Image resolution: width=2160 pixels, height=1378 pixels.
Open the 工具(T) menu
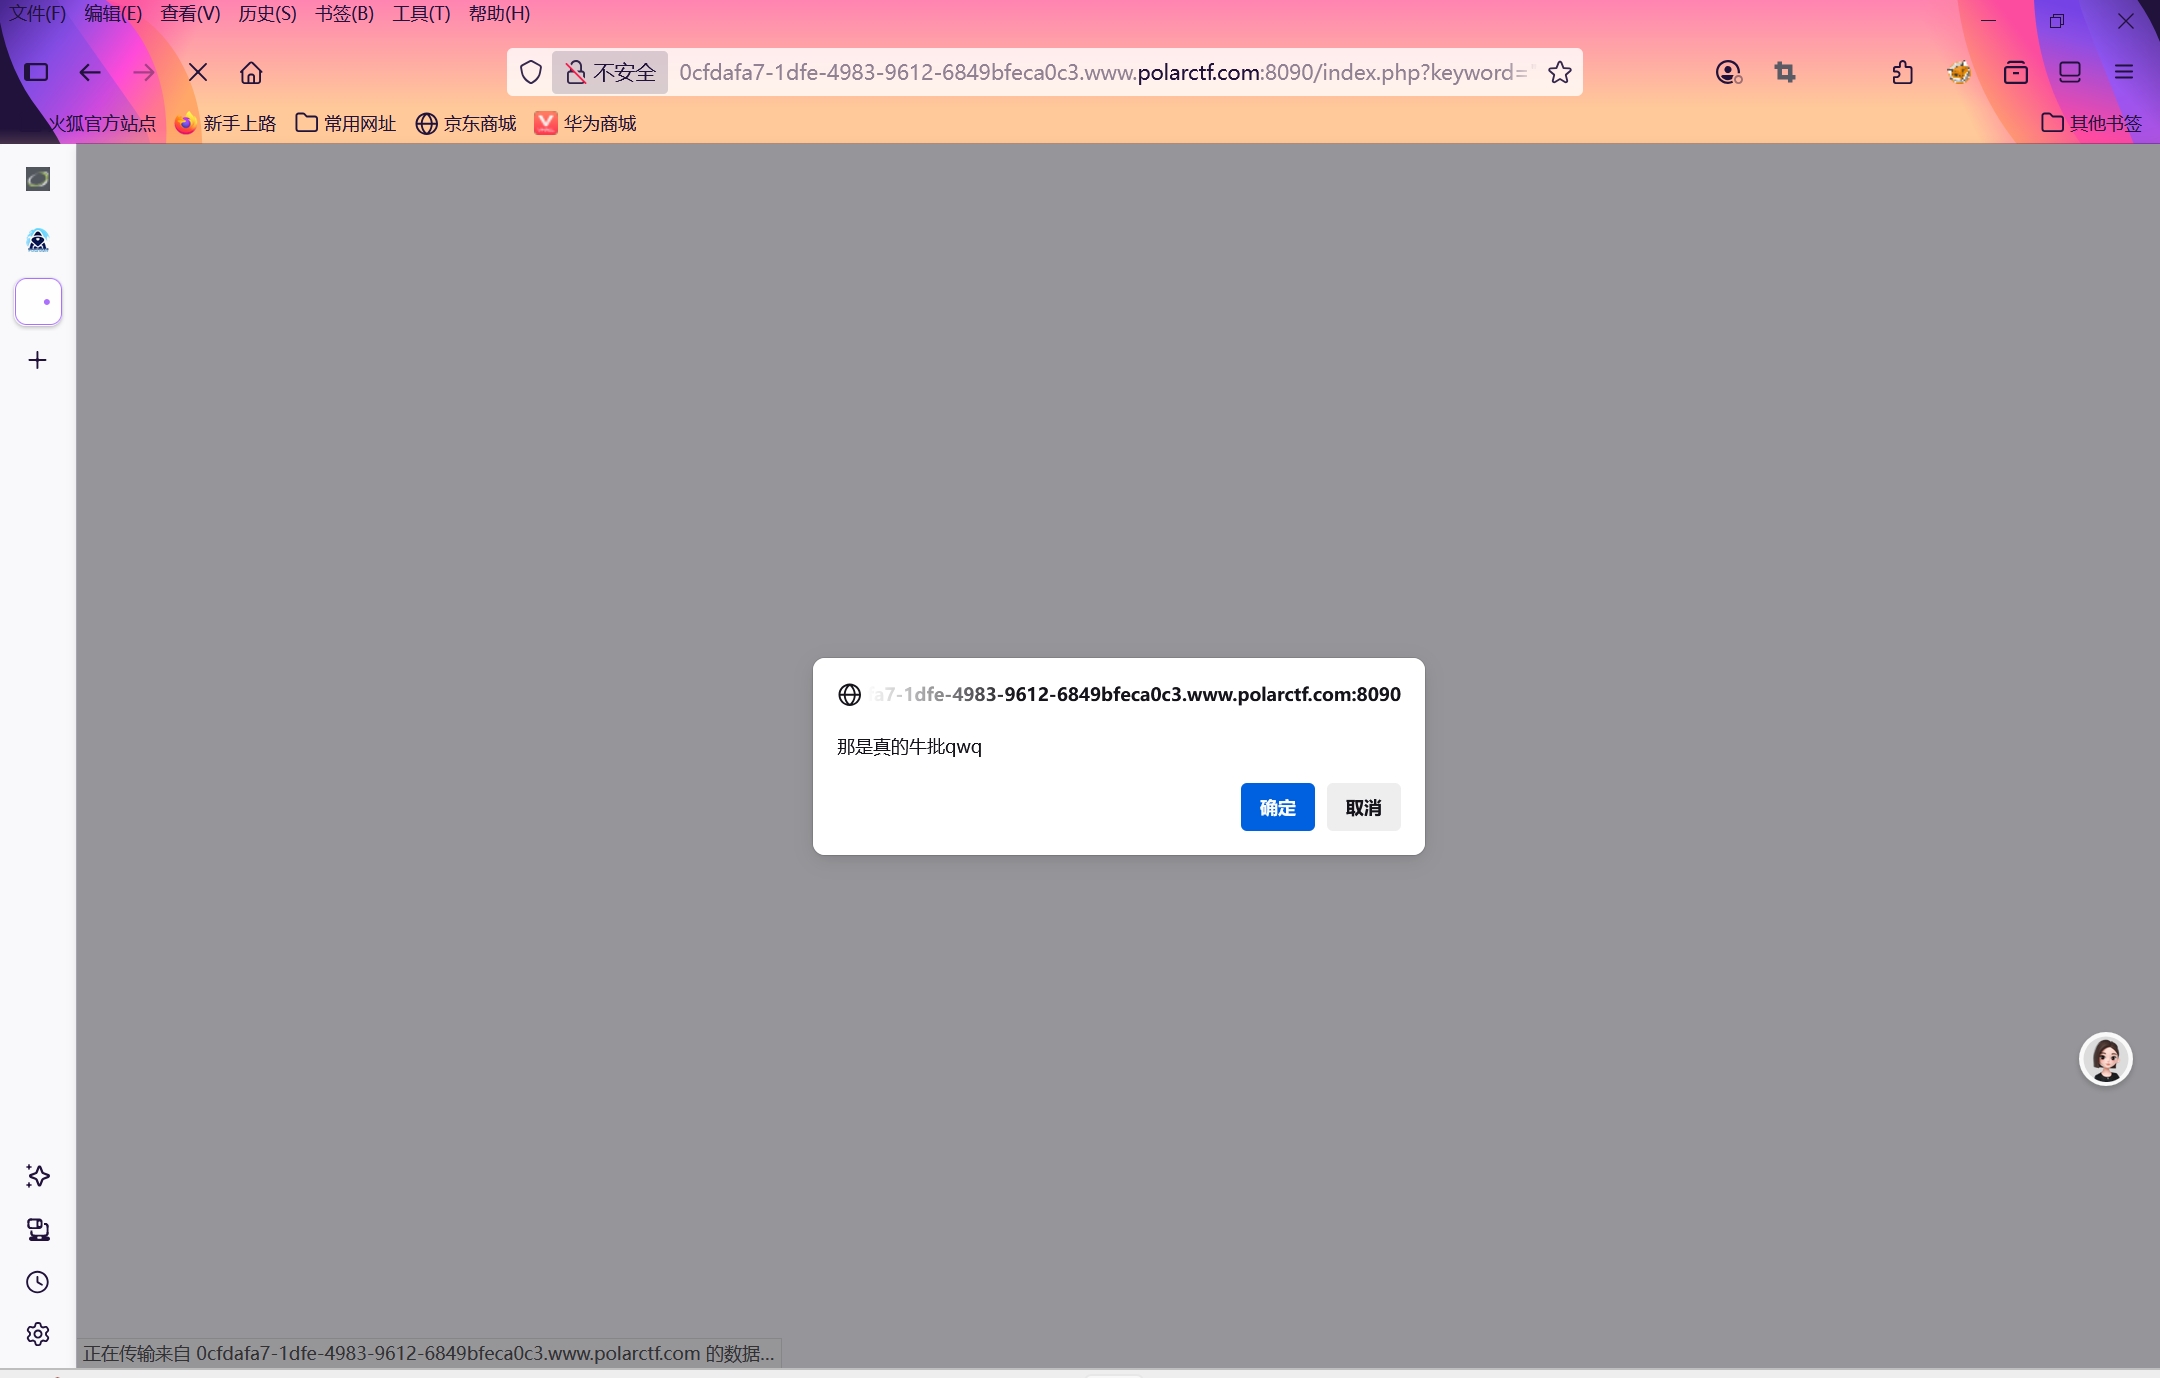click(x=421, y=14)
